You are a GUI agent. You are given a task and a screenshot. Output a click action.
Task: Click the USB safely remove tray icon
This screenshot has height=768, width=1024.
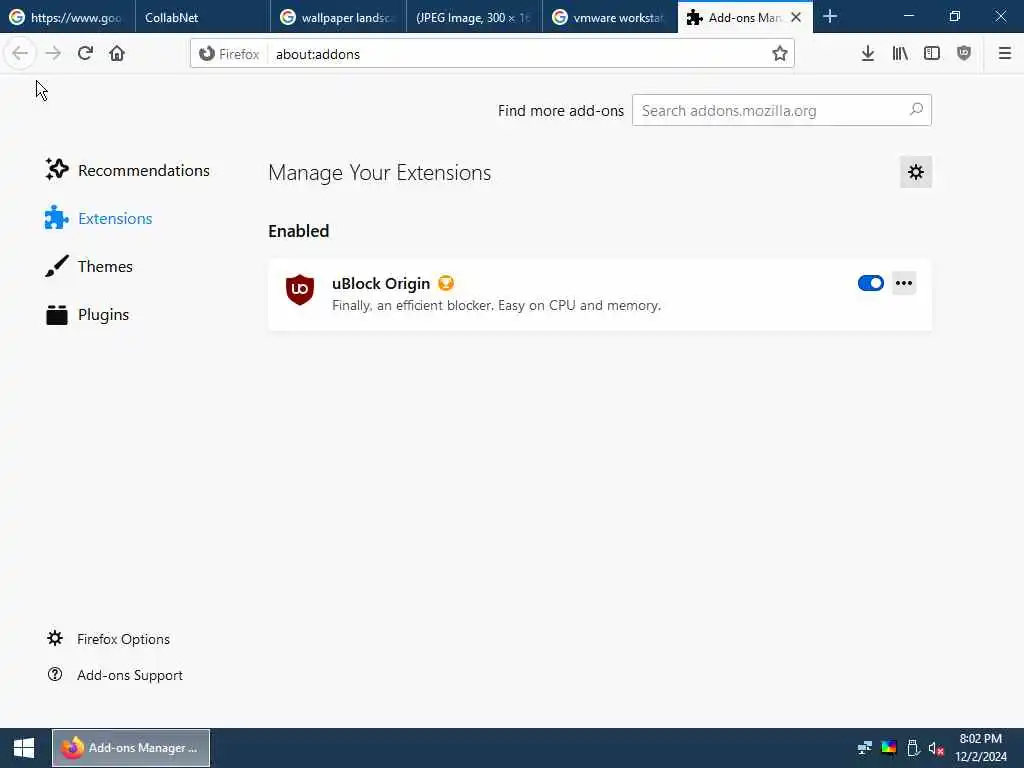point(913,748)
